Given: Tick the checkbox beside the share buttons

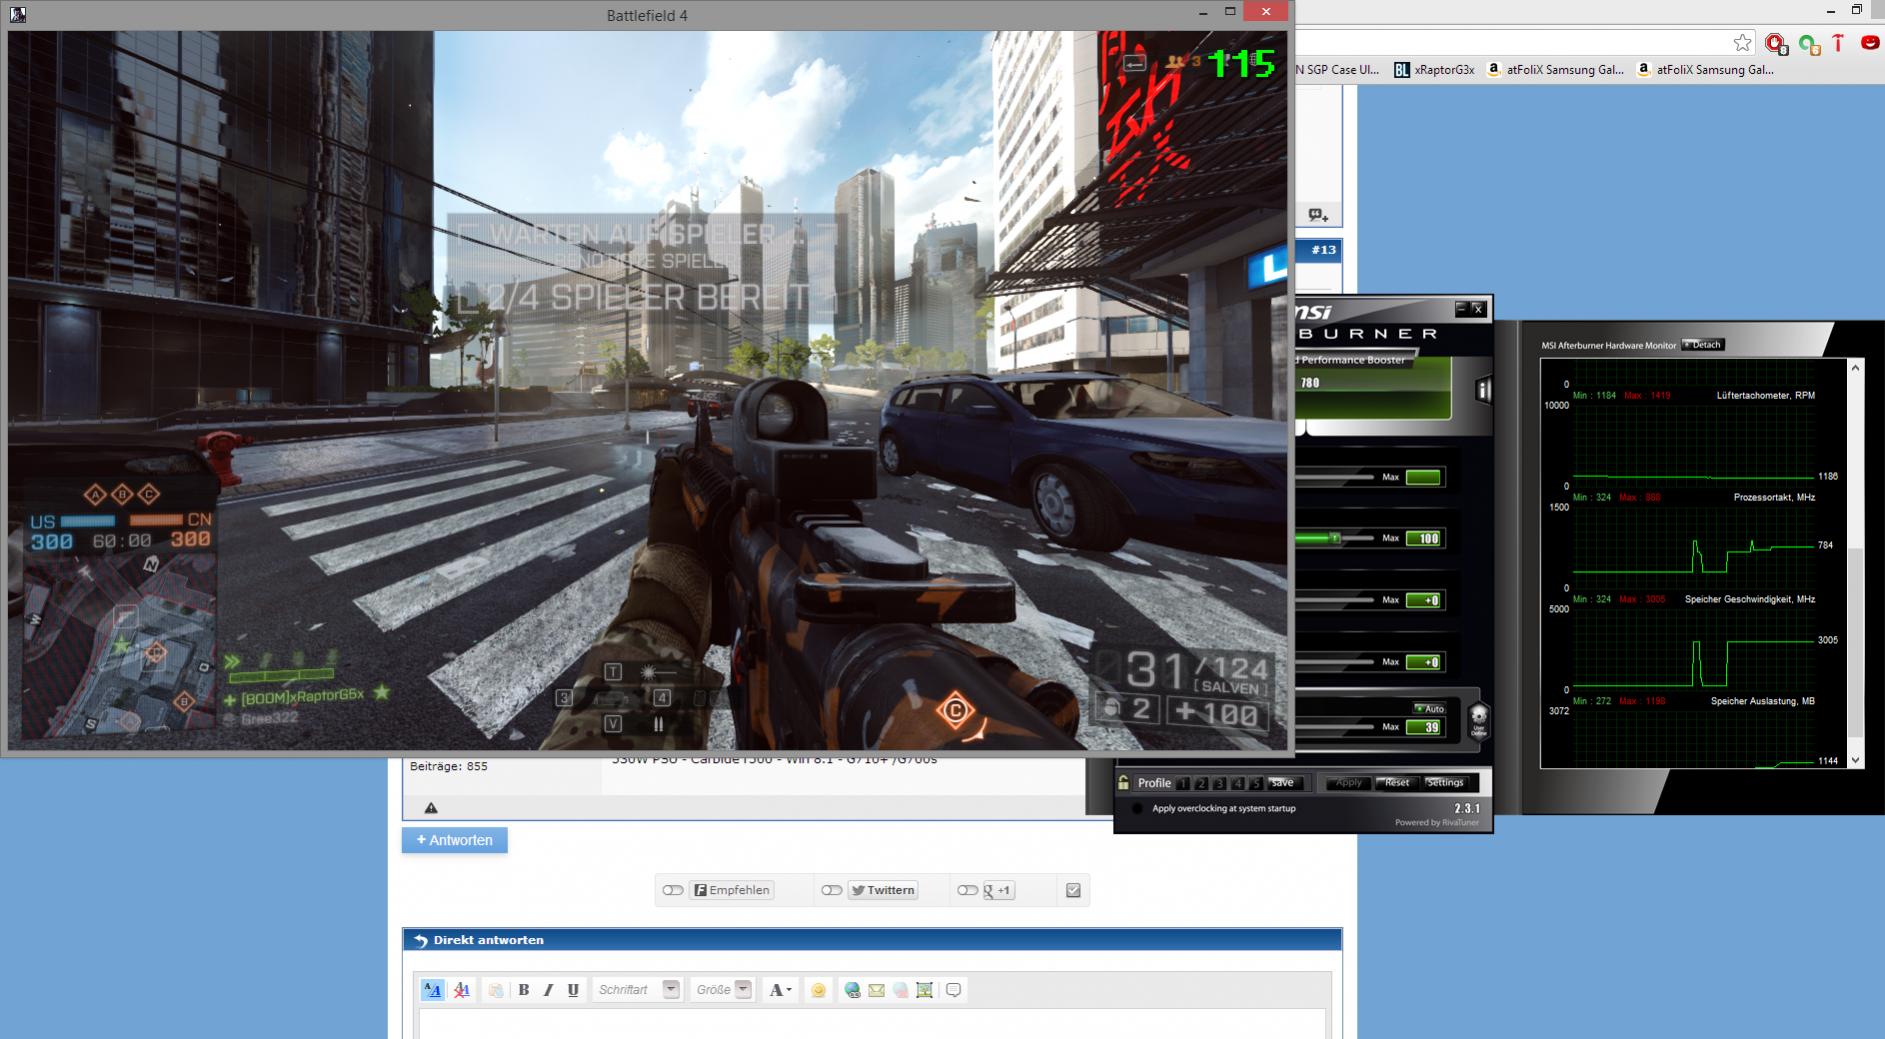Looking at the screenshot, I should coord(1073,890).
